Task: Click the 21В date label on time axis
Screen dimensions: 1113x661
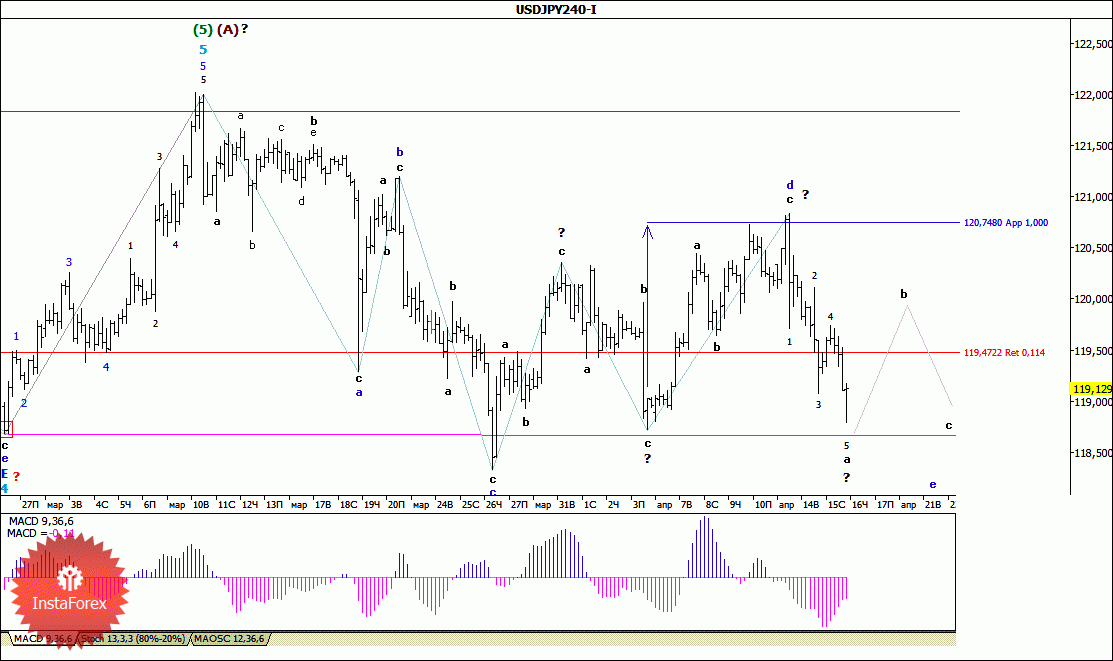Action: click(933, 505)
